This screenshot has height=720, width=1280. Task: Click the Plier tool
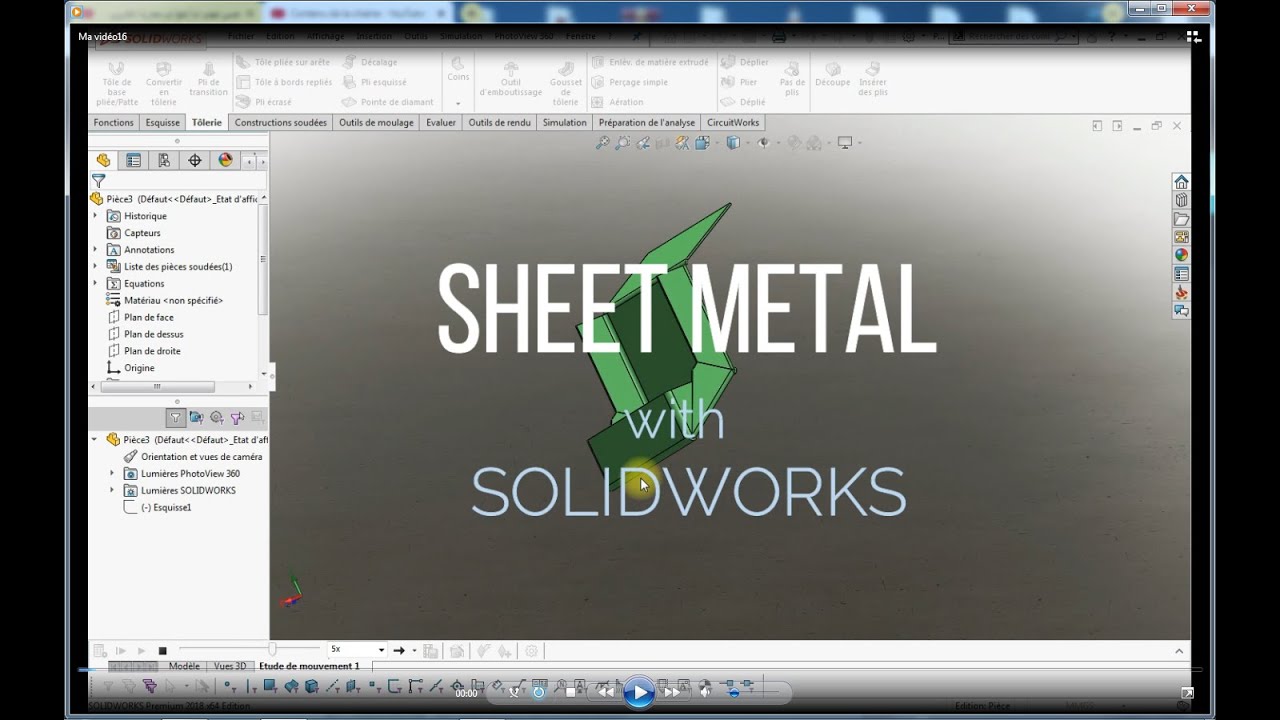(x=740, y=82)
